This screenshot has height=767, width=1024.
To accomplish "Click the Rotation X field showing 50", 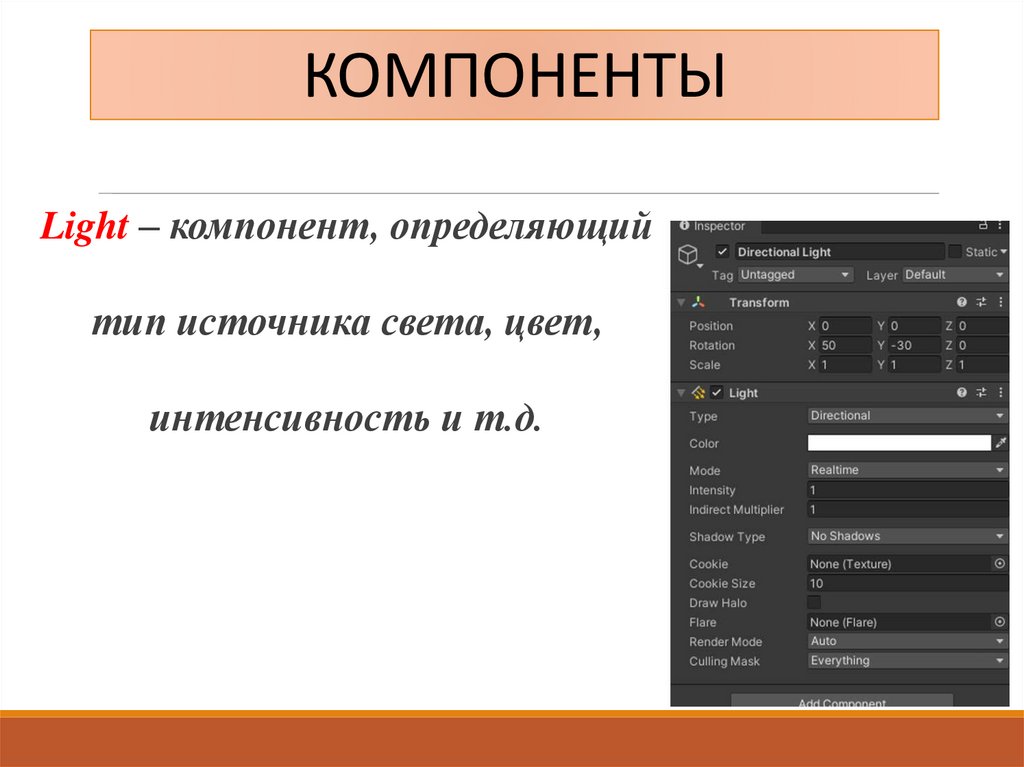I will 845,345.
